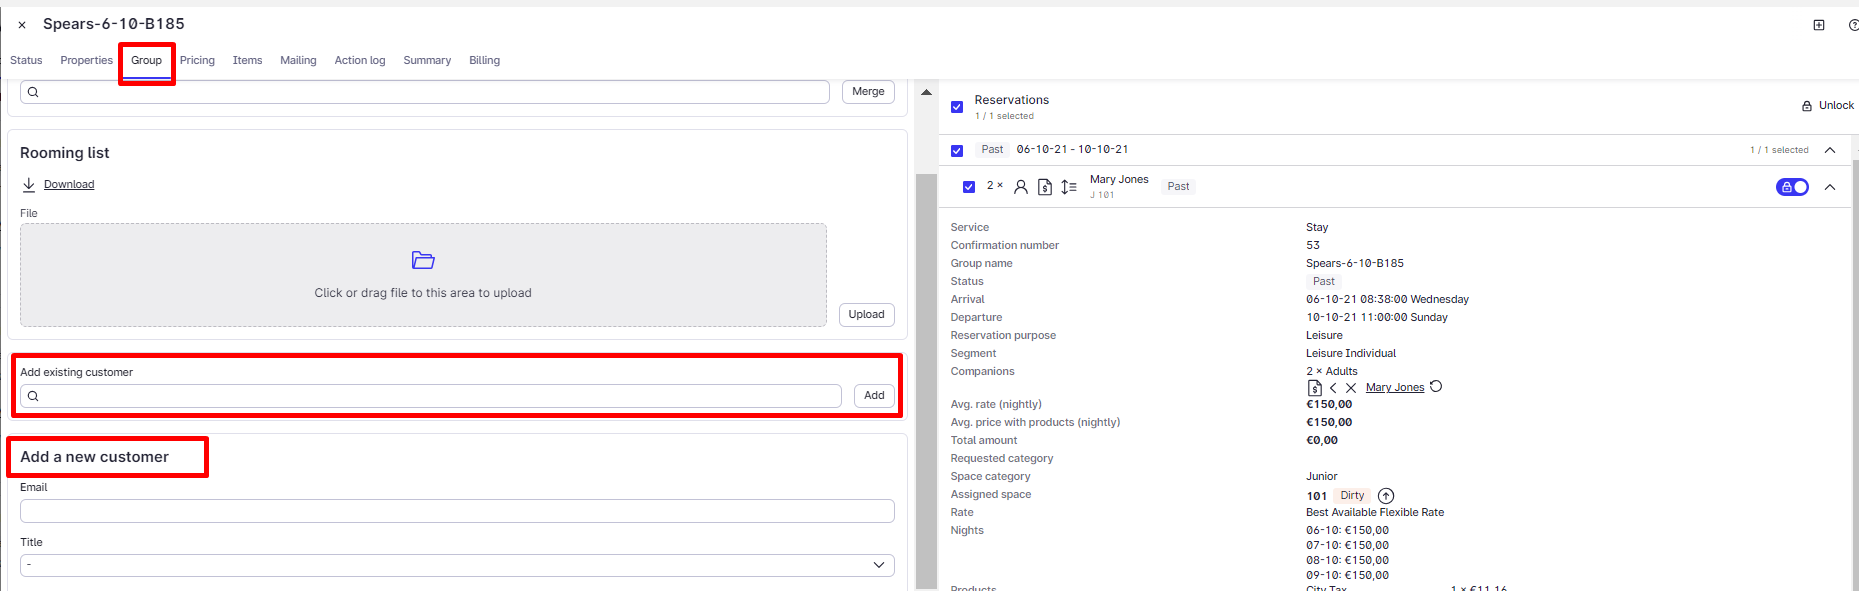
Task: Click the left panel vertical scrollbar
Action: click(x=926, y=380)
